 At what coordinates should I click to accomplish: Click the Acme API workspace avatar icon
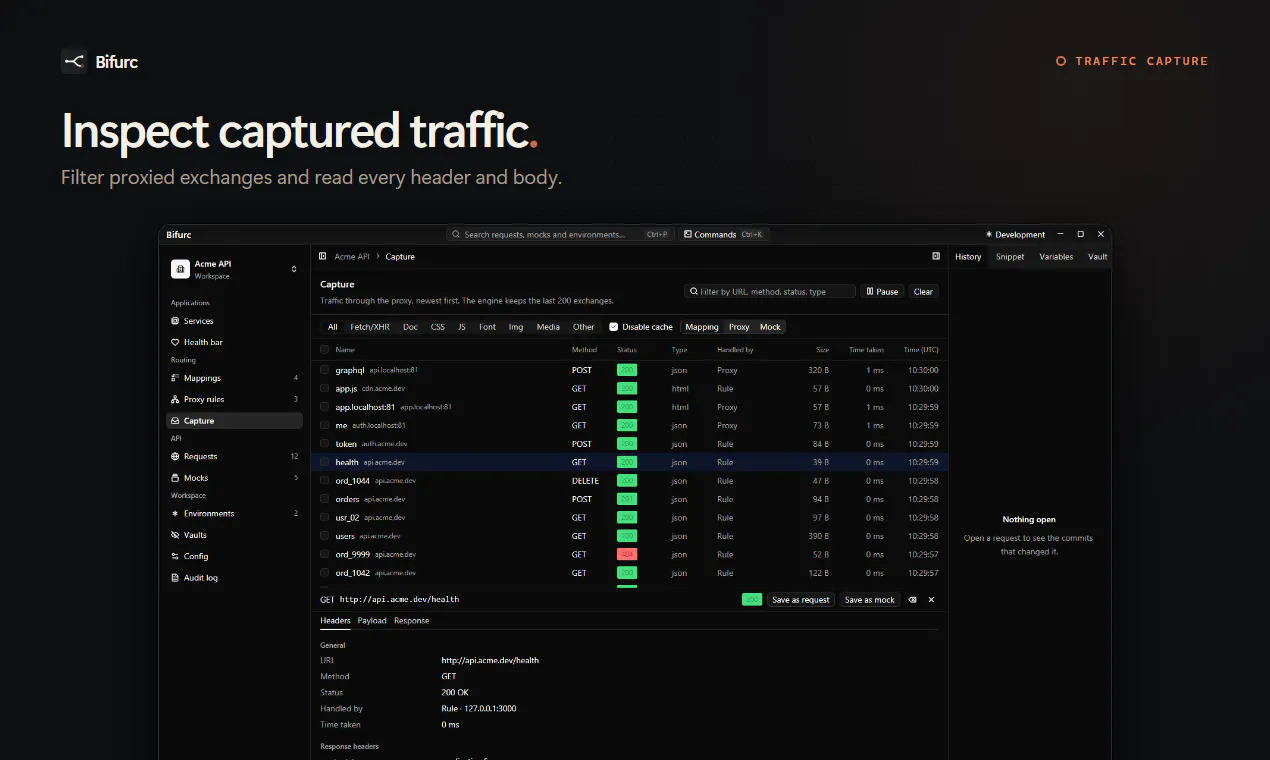point(180,269)
